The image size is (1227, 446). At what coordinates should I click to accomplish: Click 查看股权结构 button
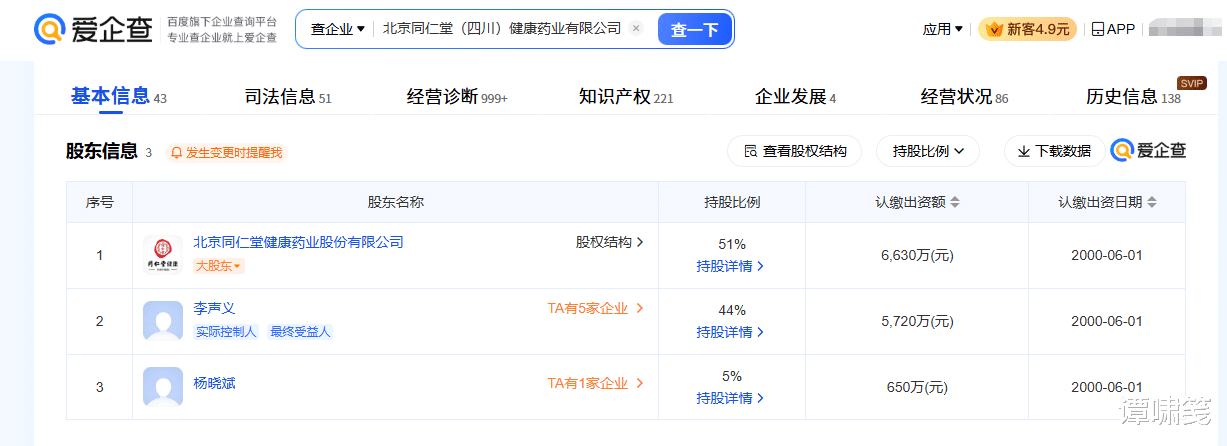point(794,151)
